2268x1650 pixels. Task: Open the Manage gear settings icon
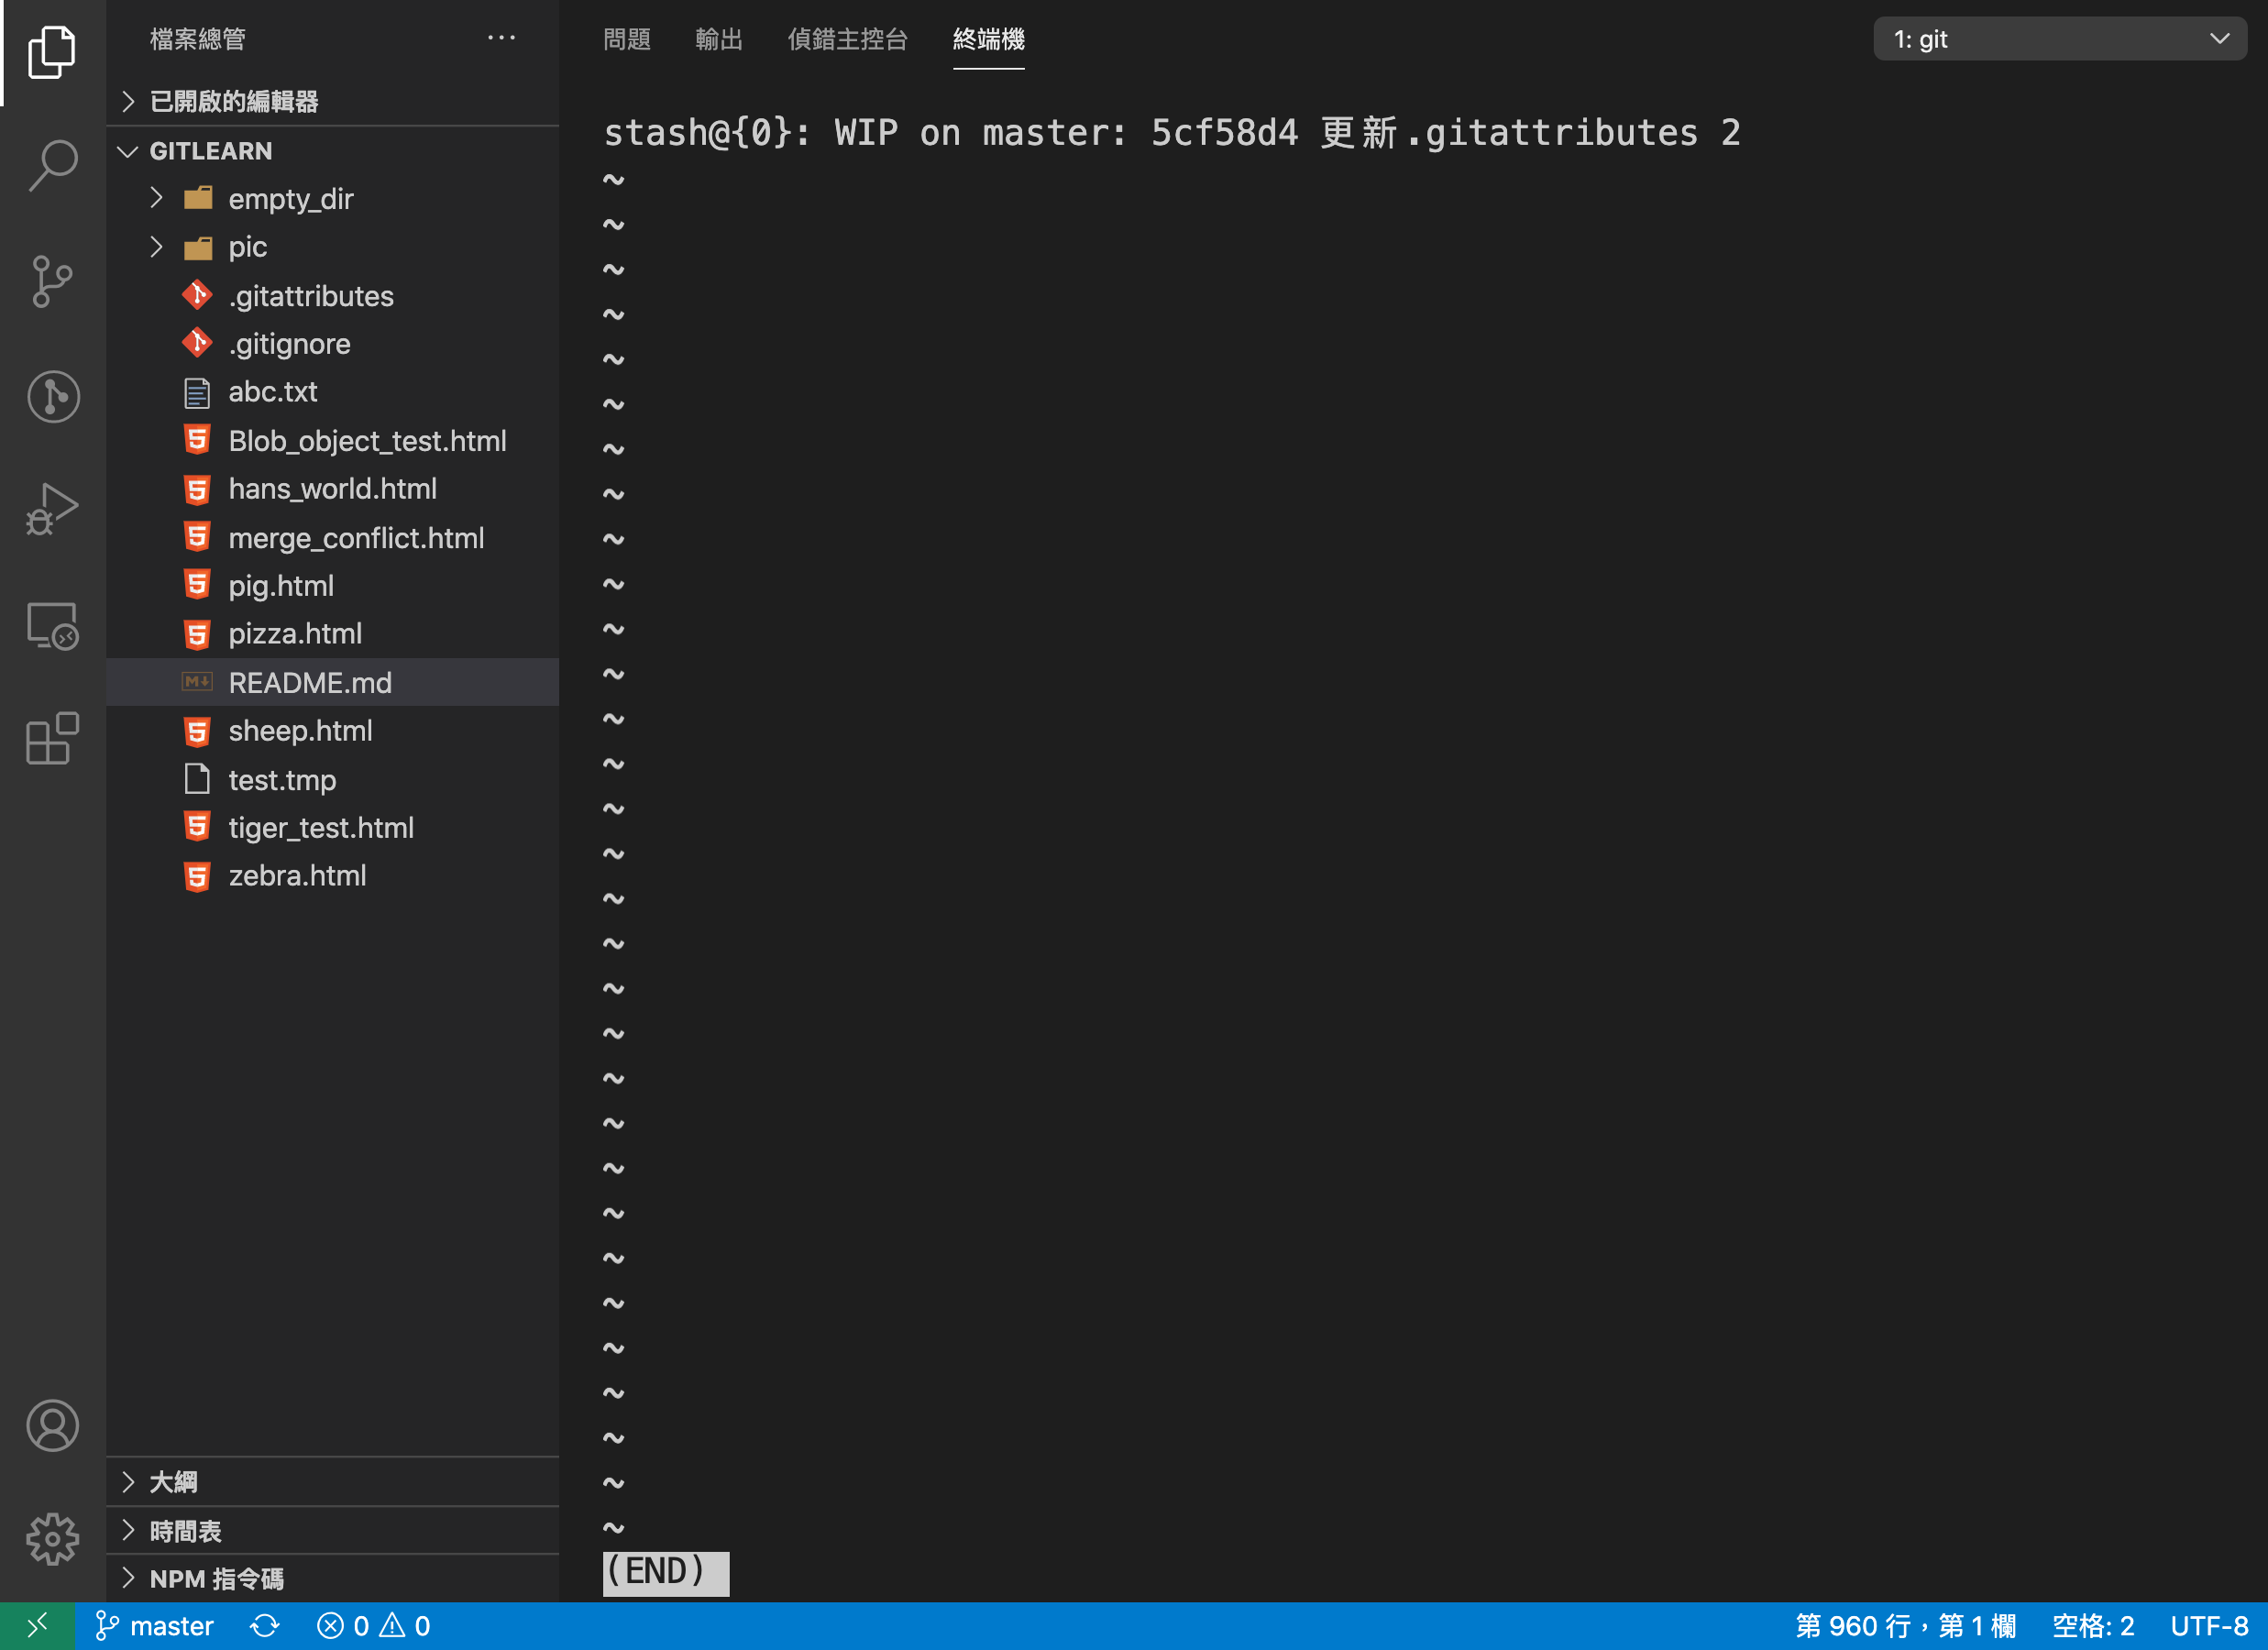(52, 1538)
